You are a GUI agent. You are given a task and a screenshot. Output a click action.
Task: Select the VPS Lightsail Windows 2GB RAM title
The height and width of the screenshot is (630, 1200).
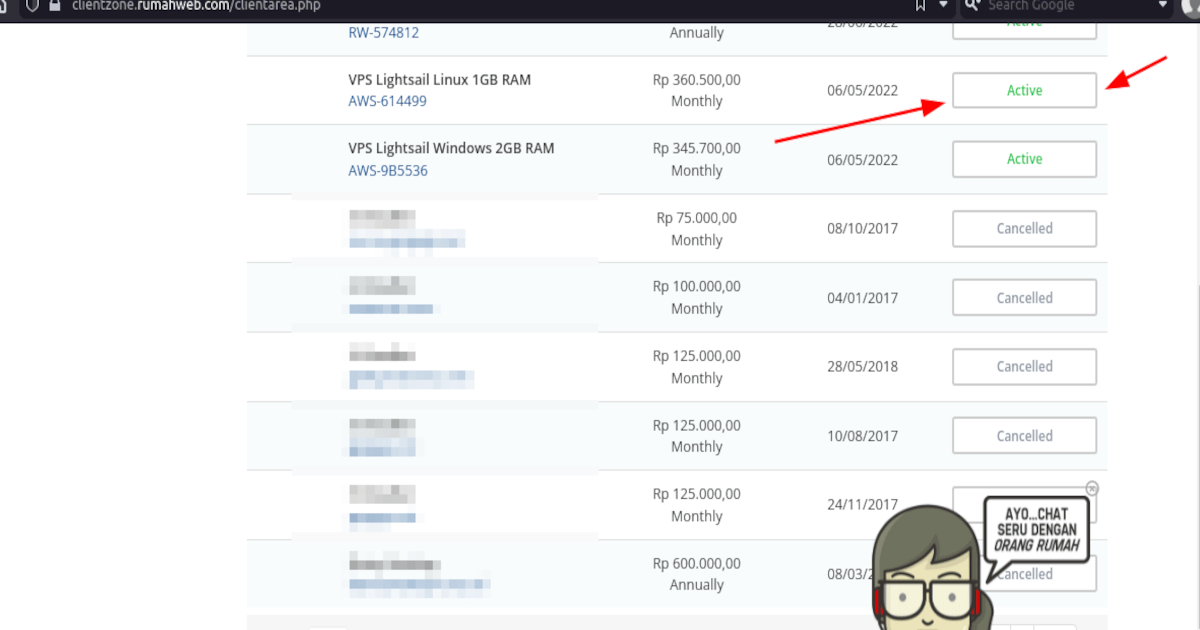click(451, 148)
